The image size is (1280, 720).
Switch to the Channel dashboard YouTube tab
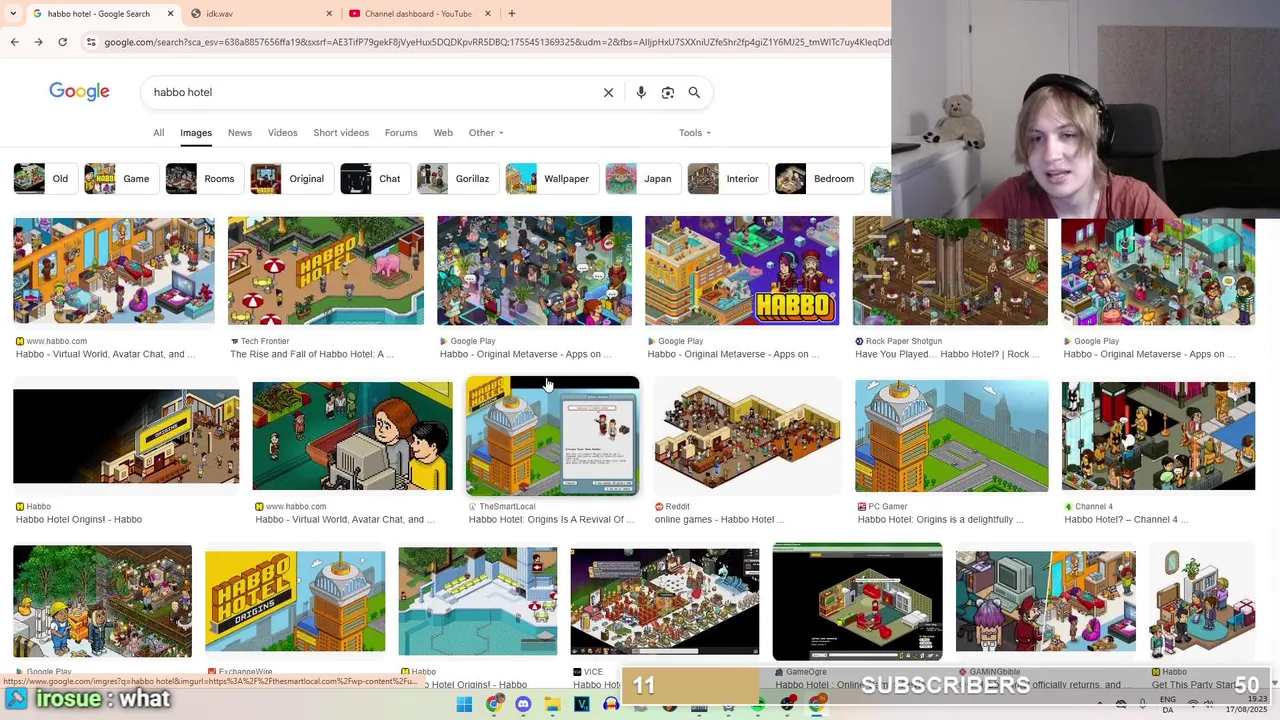[x=420, y=13]
